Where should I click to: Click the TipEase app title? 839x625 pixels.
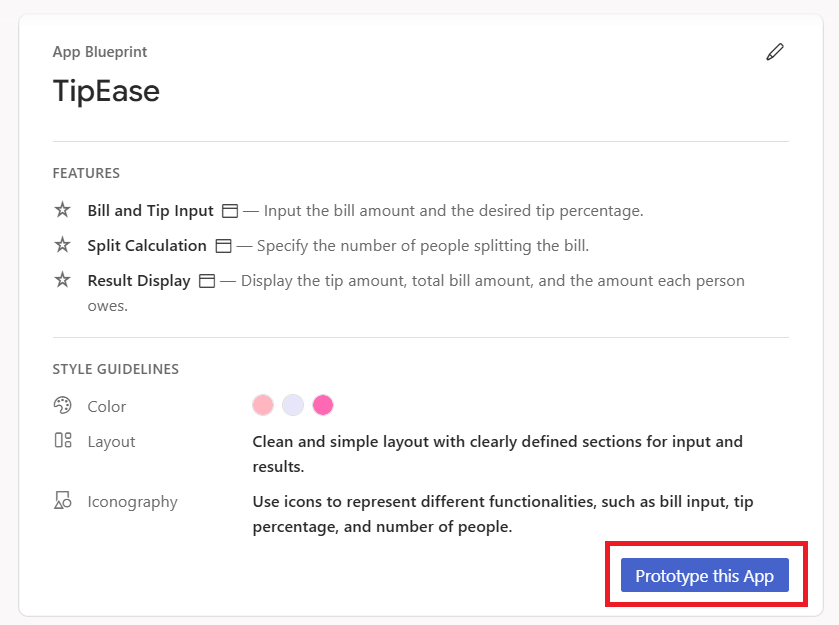(x=106, y=91)
